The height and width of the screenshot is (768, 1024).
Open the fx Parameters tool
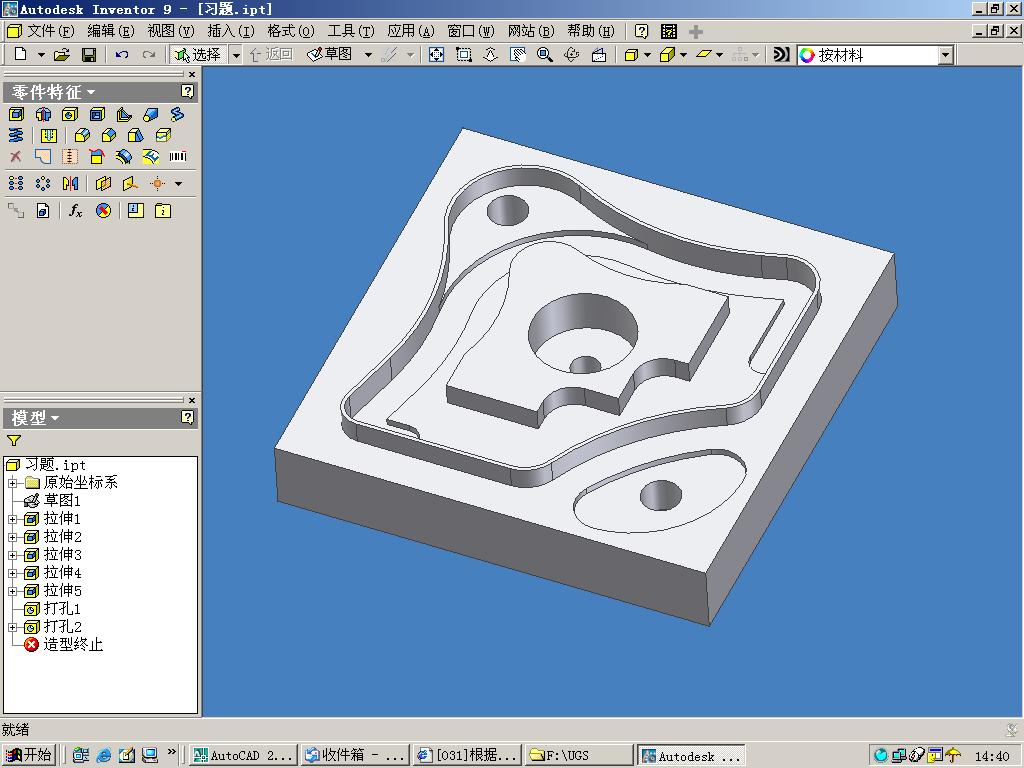pyautogui.click(x=76, y=210)
